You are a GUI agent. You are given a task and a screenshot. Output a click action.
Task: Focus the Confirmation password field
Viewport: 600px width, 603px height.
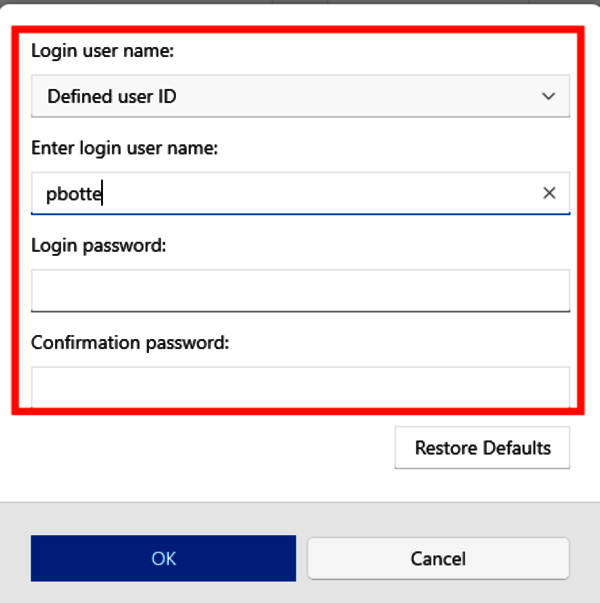[x=300, y=386]
